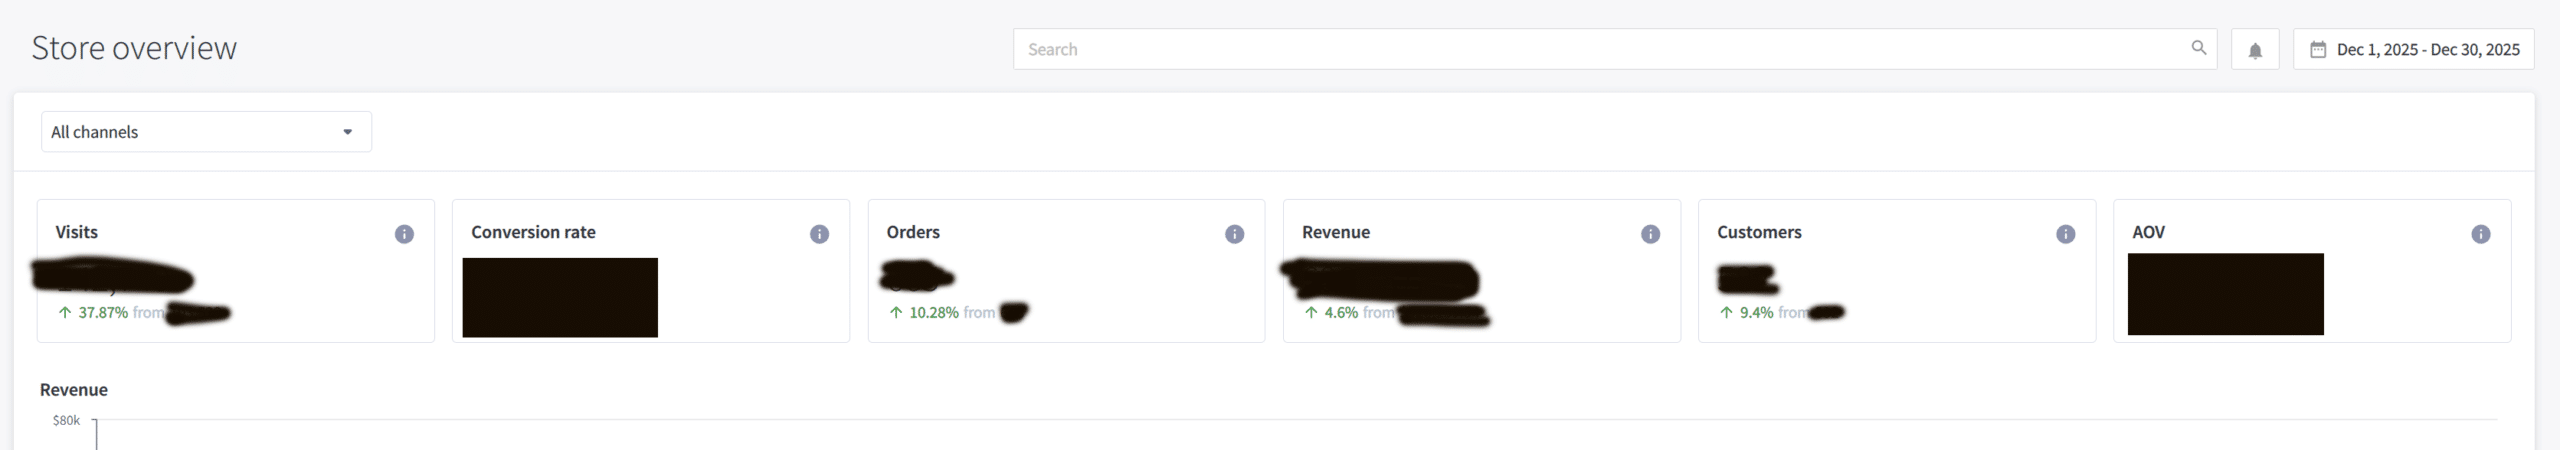The image size is (2560, 450).
Task: Open the Orders card info icon
Action: click(1234, 234)
